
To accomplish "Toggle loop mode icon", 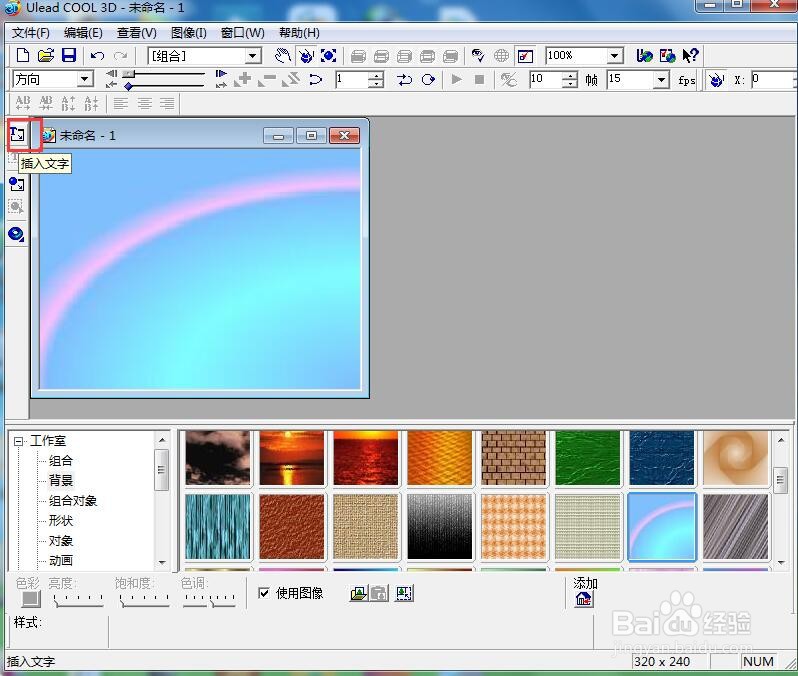I will [x=428, y=79].
